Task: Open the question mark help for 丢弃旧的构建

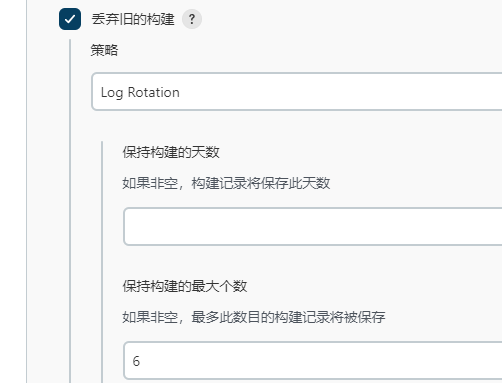Action: (x=192, y=19)
